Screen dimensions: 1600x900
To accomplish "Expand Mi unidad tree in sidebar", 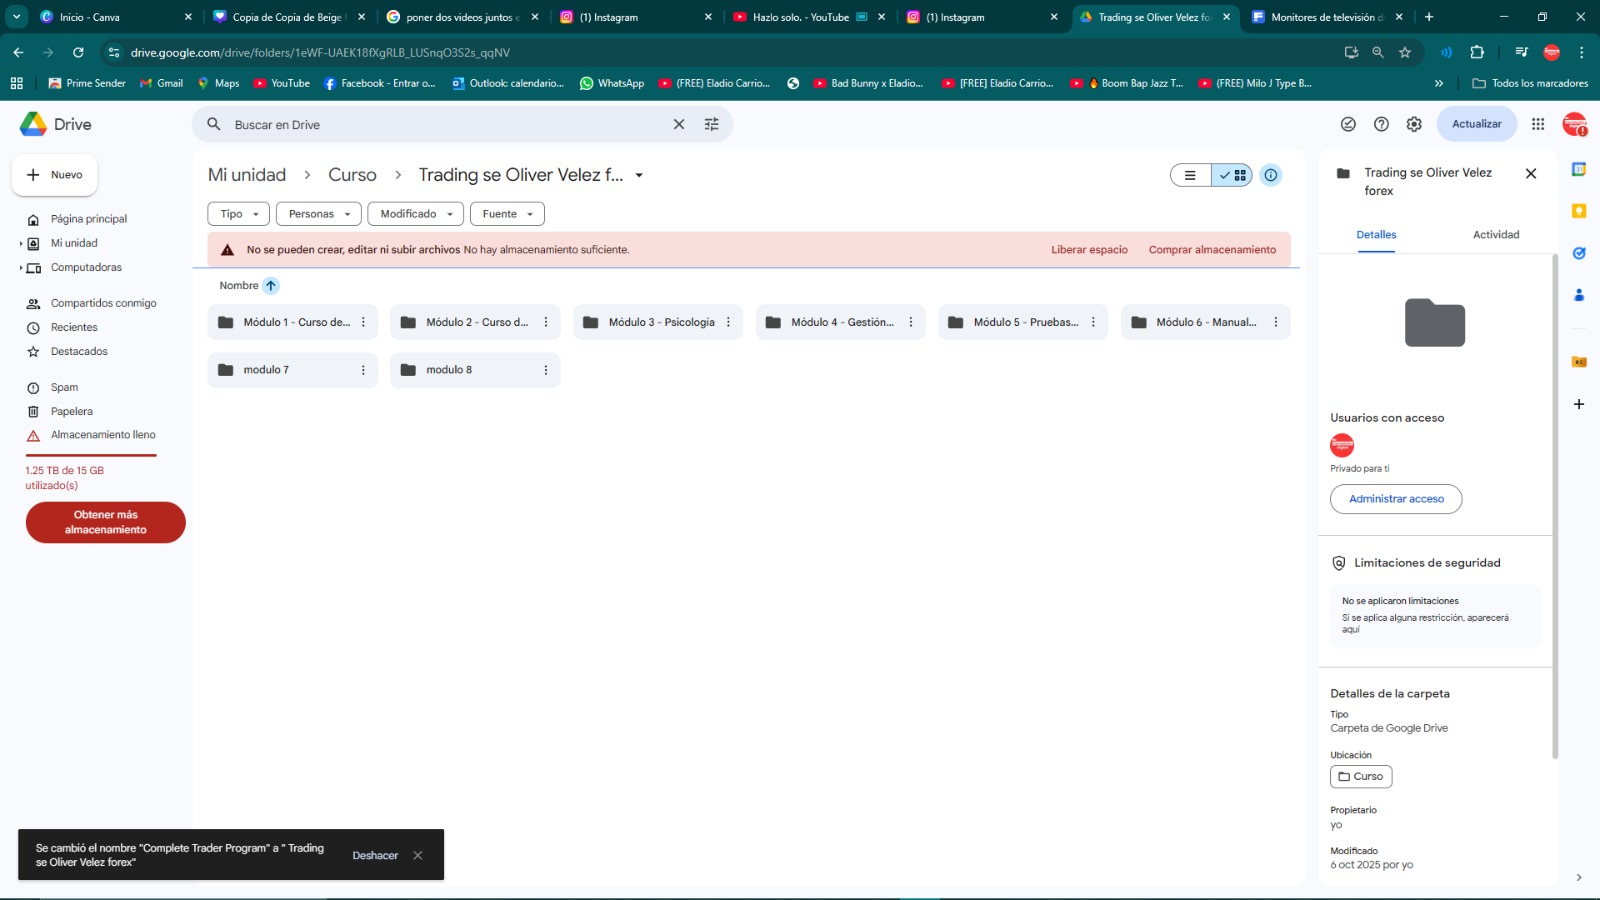I will (20, 243).
